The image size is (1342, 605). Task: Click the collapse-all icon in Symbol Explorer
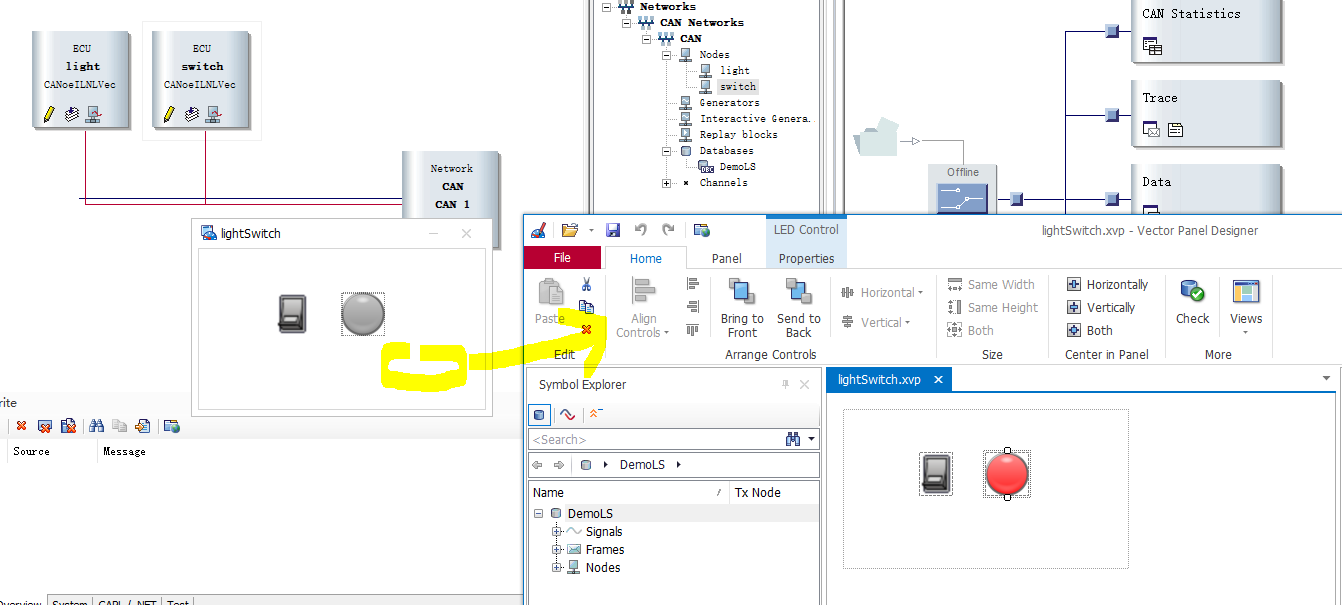595,414
